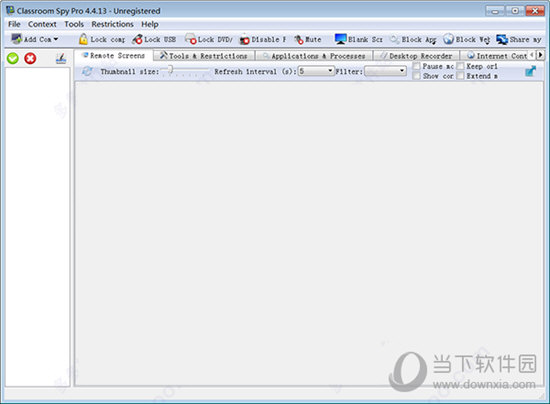The image size is (550, 404).
Task: Click the Blank Screen monitor icon
Action: [x=340, y=39]
